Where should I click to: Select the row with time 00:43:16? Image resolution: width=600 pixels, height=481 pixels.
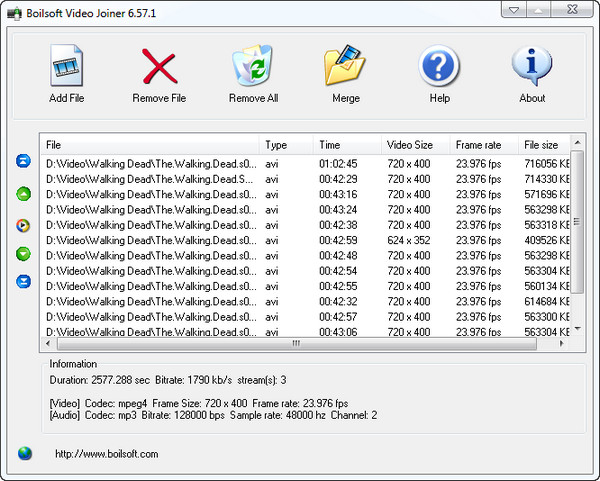pos(305,194)
